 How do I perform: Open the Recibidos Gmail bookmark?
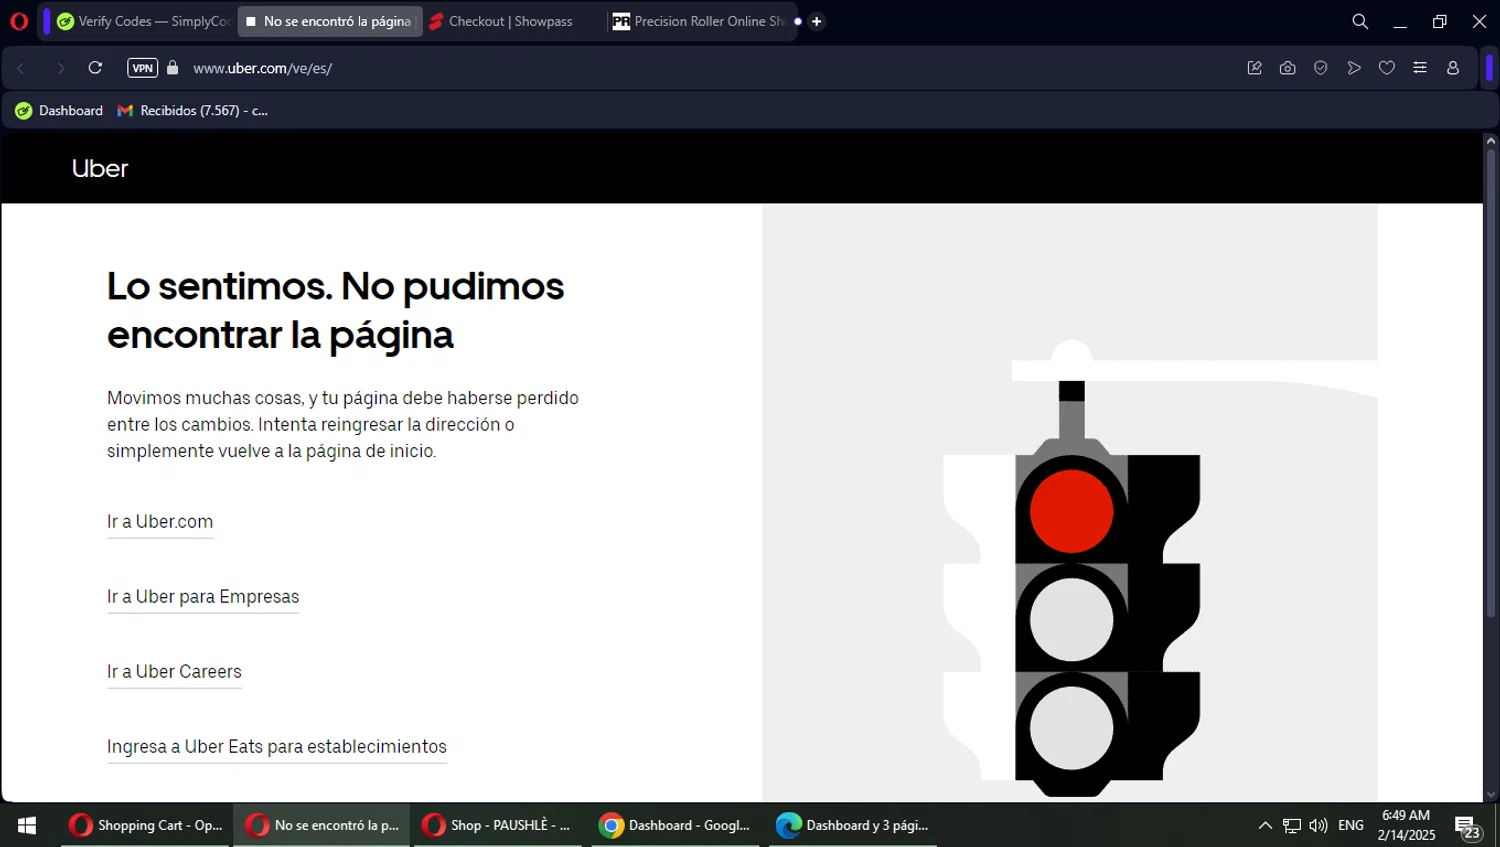point(193,111)
